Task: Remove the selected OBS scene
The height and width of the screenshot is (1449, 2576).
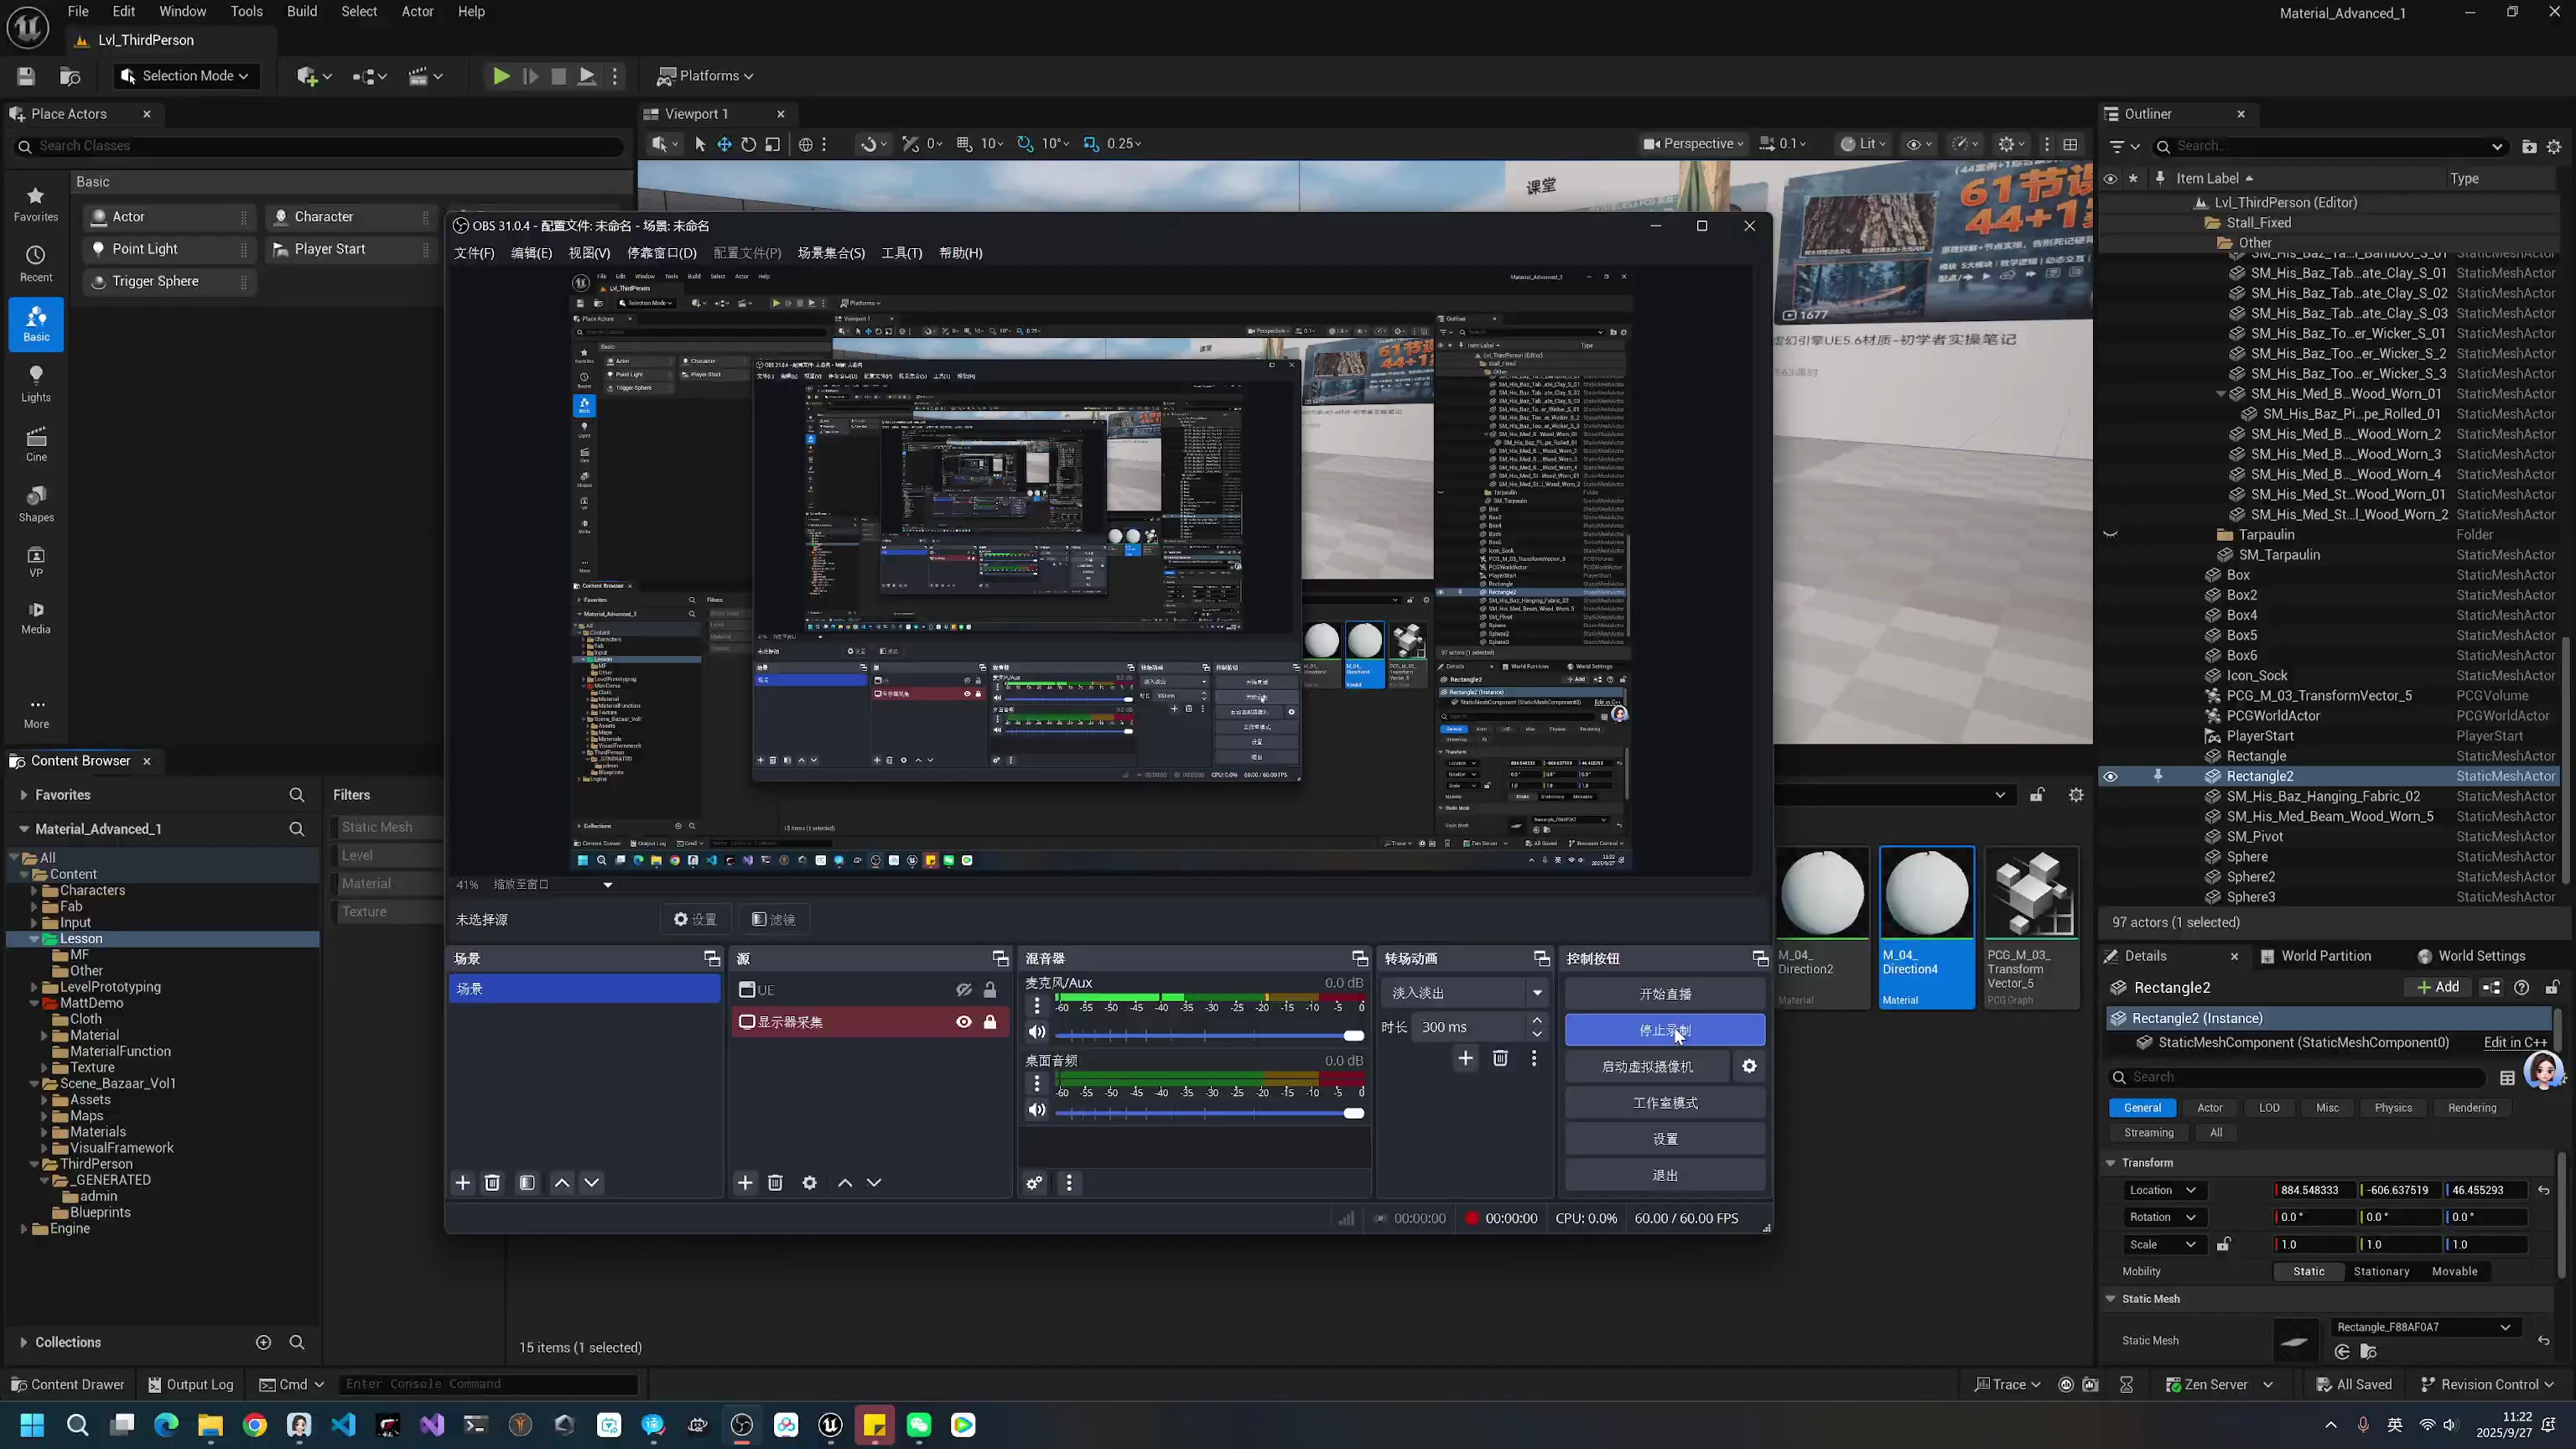Action: point(492,1183)
